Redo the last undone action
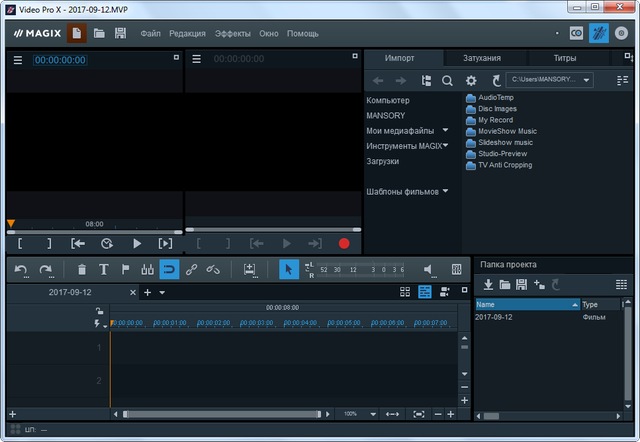Screen dimensions: 640x442 45,270
